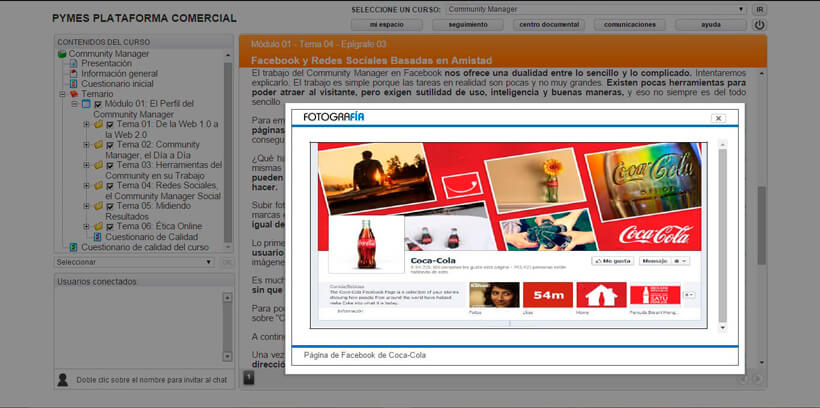Image resolution: width=820 pixels, height=408 pixels.
Task: Click the Cuestionario inicial icon
Action: 74,84
